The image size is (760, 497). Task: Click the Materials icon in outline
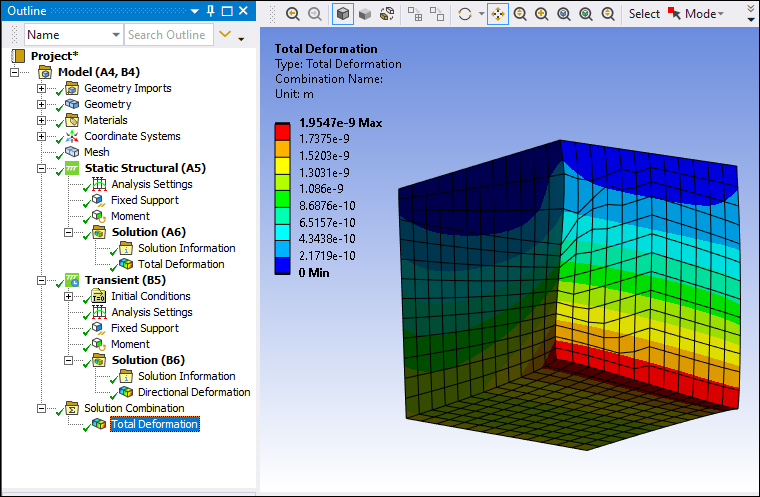click(x=72, y=120)
